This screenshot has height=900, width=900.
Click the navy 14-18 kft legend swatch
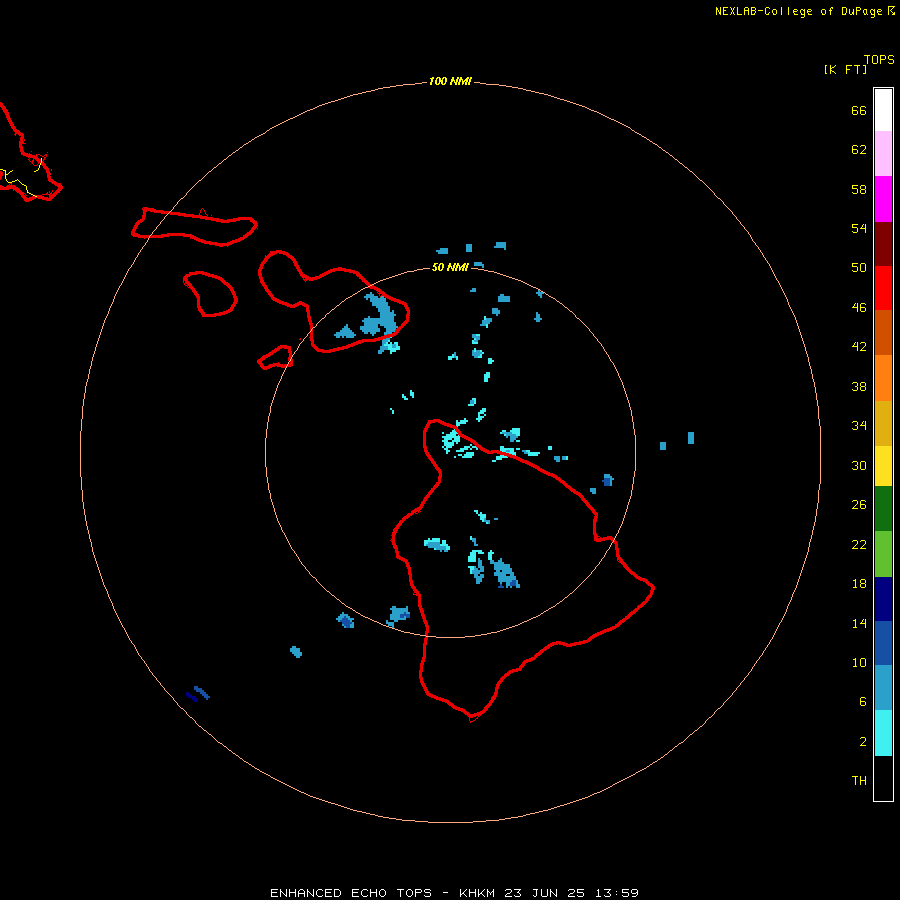[x=883, y=599]
